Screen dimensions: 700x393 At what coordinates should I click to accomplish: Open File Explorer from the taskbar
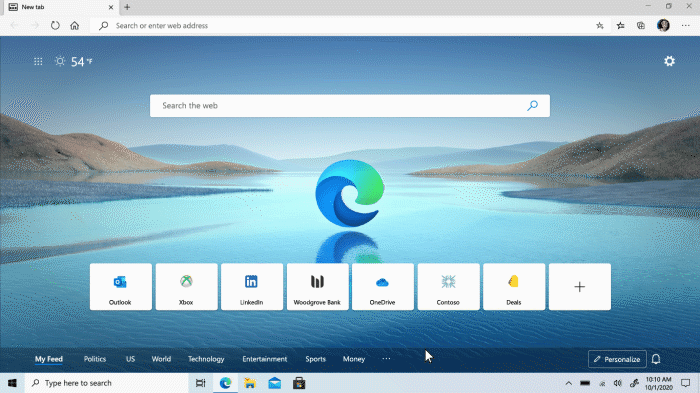(x=250, y=383)
